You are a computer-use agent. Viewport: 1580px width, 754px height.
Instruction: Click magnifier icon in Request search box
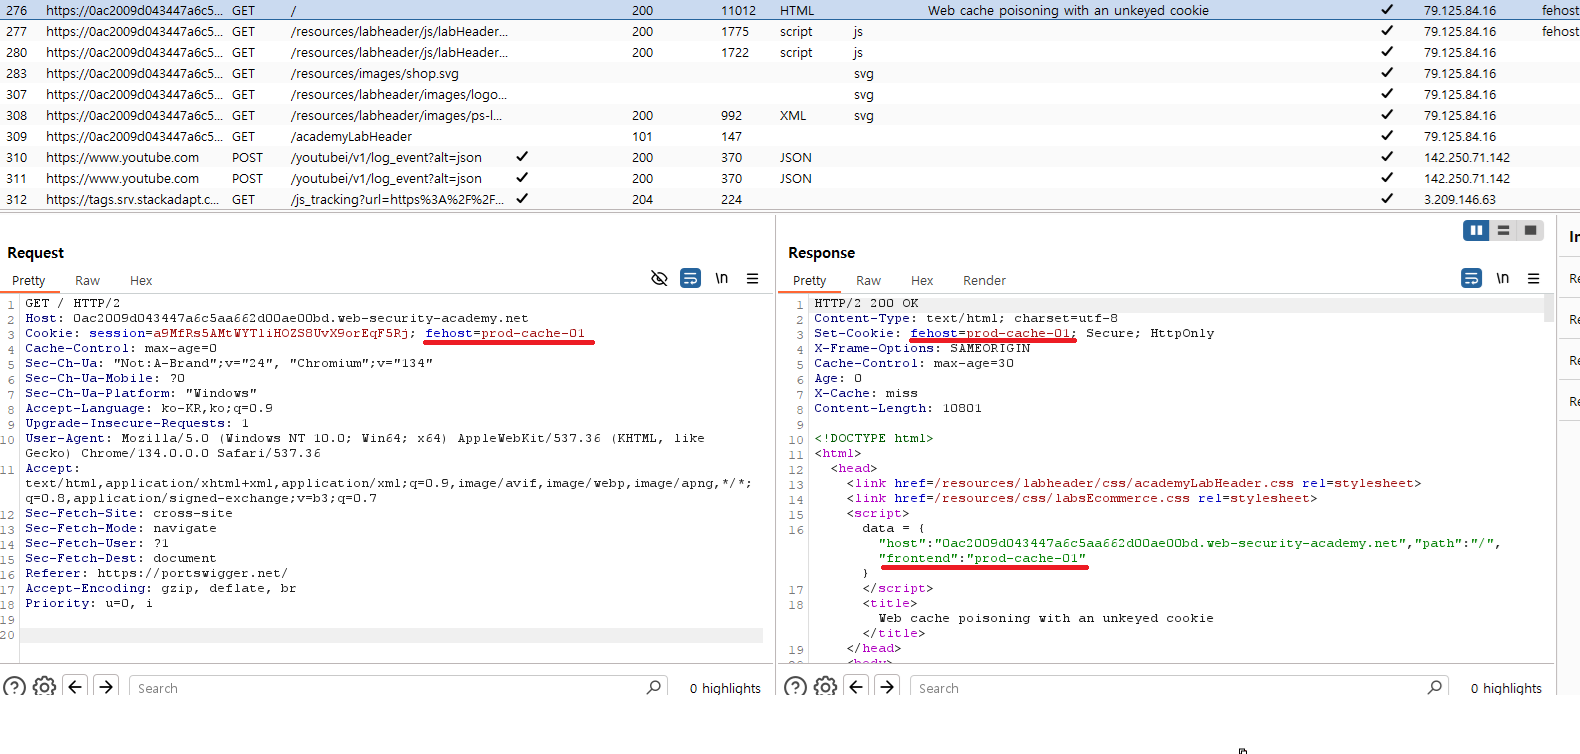point(653,687)
